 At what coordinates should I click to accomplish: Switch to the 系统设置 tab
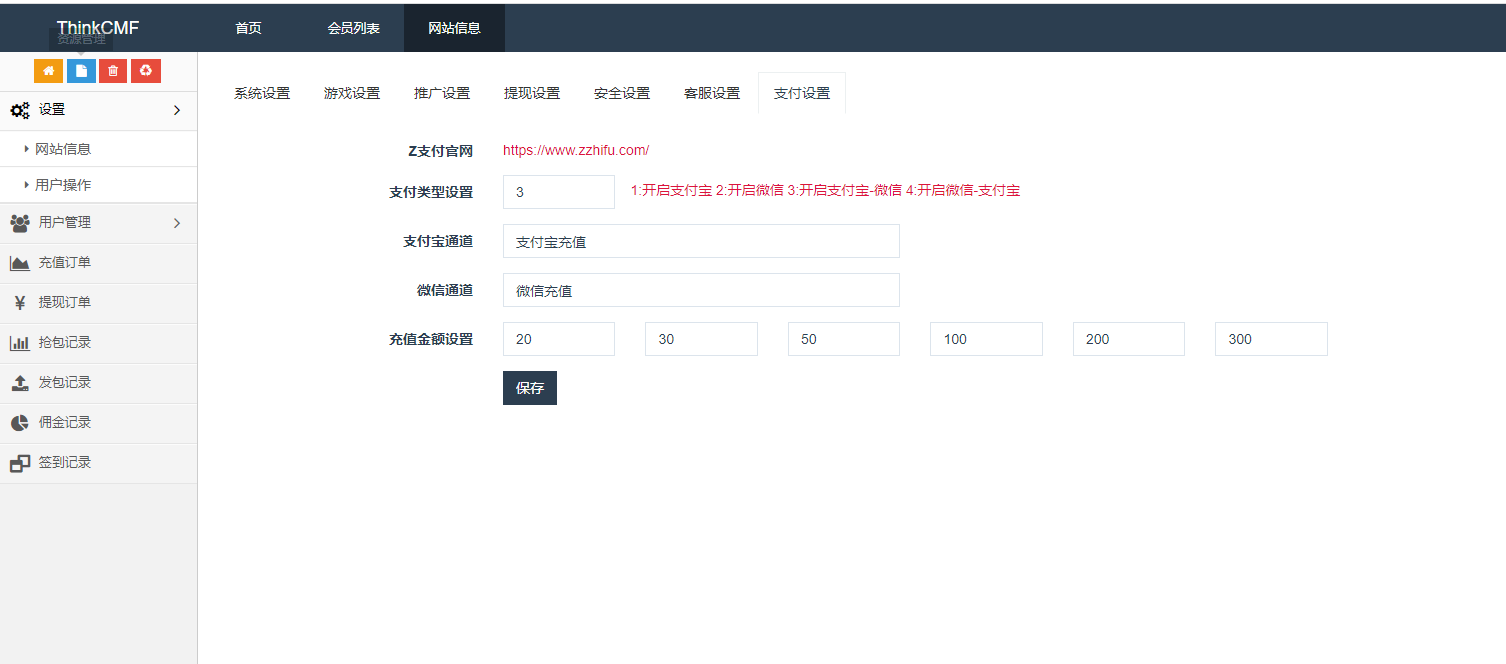click(262, 93)
